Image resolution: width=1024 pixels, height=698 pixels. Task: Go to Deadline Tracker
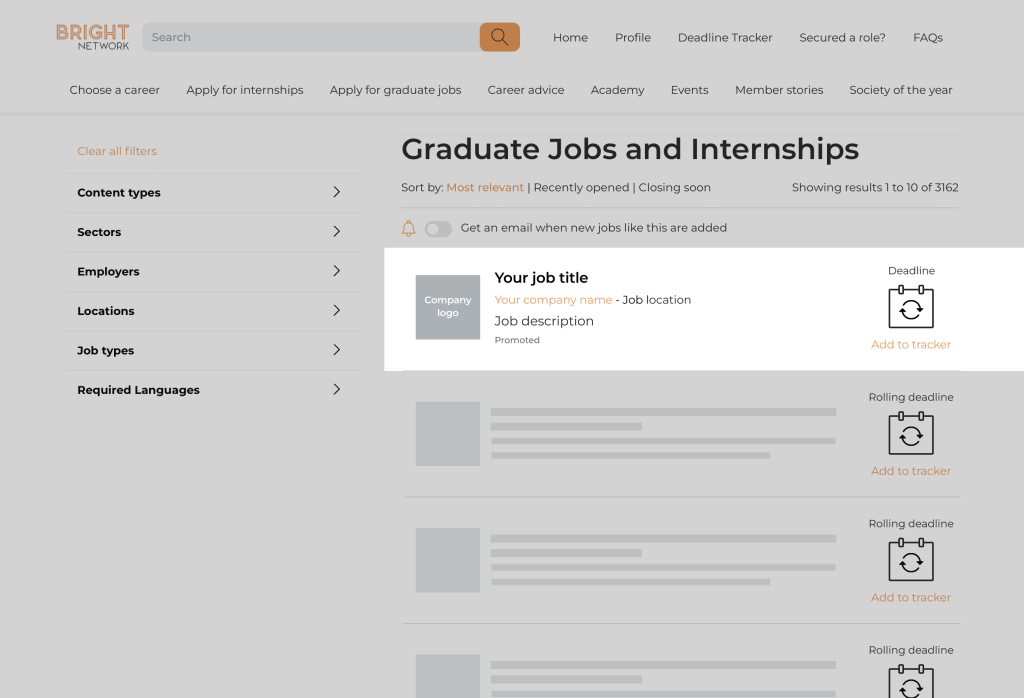click(x=725, y=38)
